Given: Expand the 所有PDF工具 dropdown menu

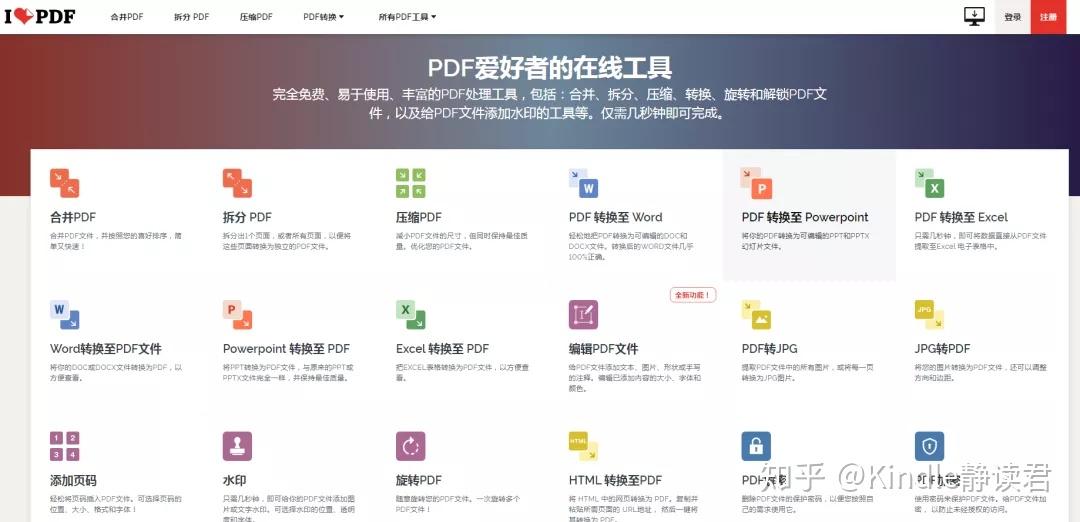Looking at the screenshot, I should tap(407, 17).
